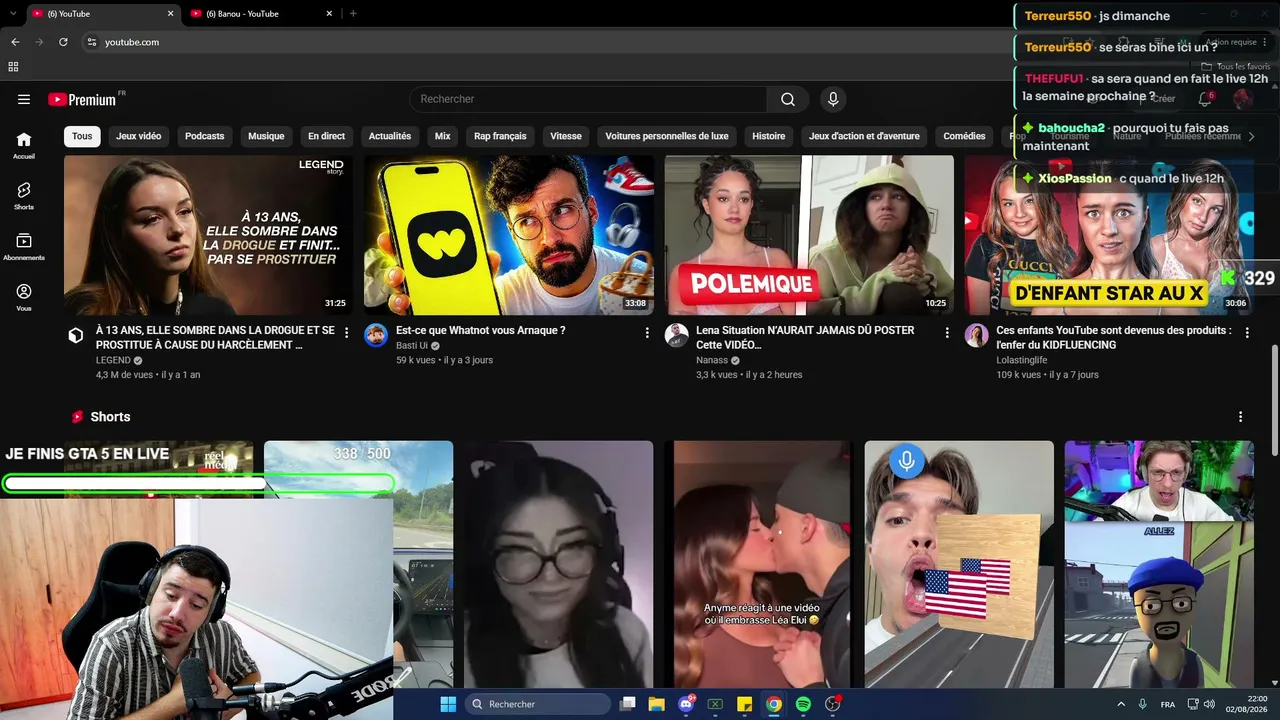The image size is (1280, 720).
Task: Open Discord from the taskbar
Action: point(686,704)
